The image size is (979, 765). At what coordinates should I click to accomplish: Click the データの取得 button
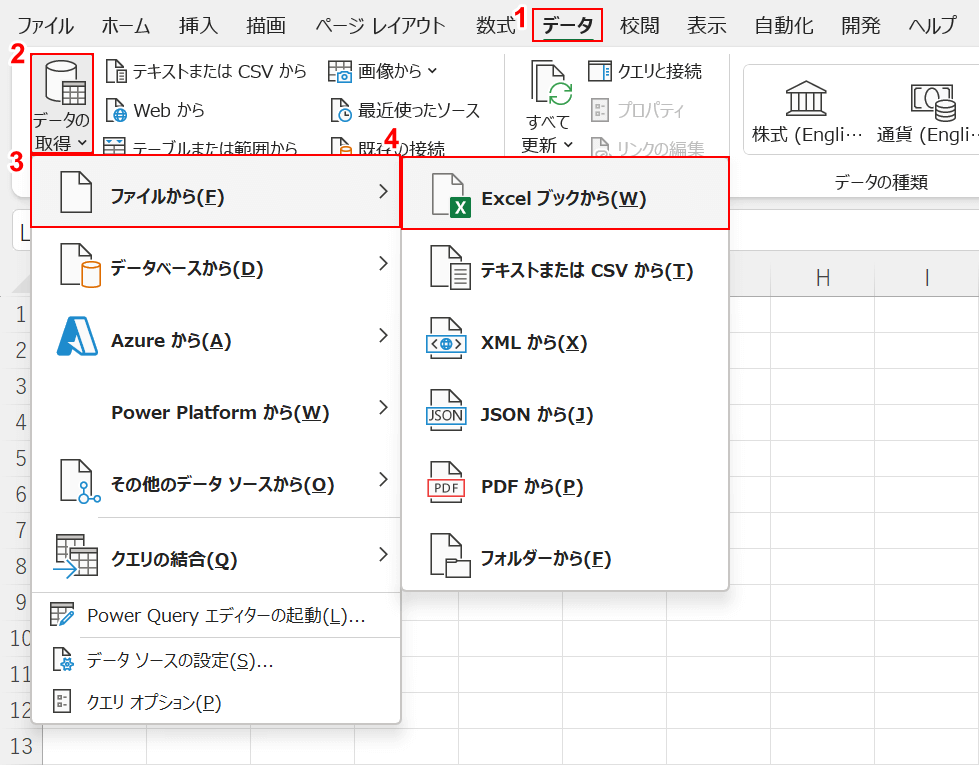tap(61, 100)
